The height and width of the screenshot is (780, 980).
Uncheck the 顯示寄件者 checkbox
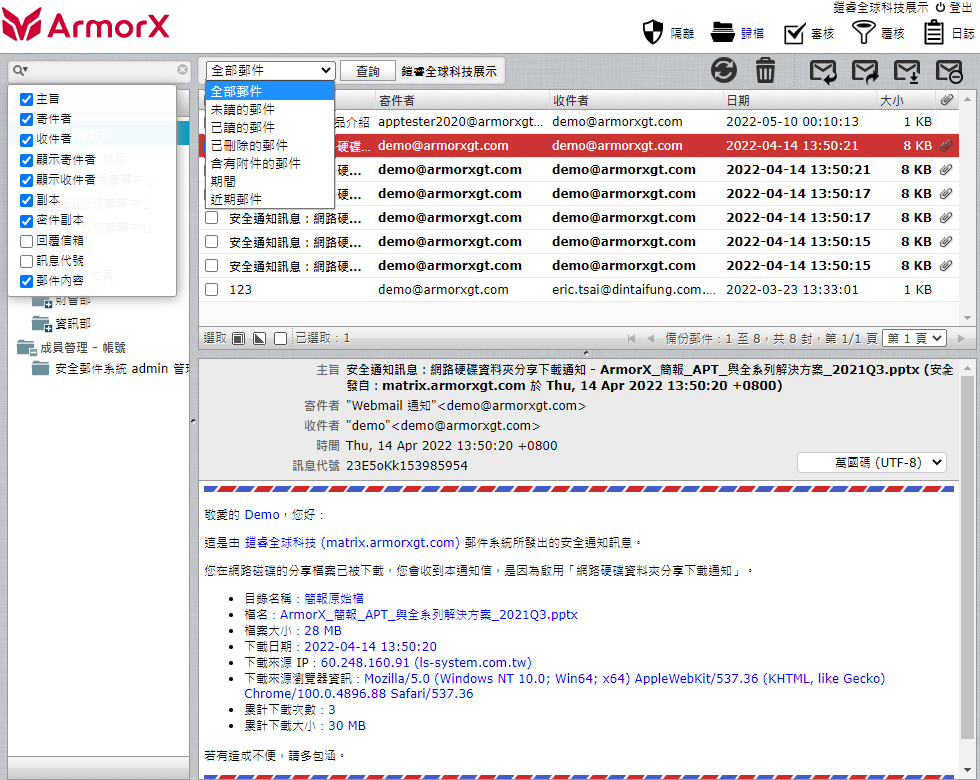coord(26,160)
